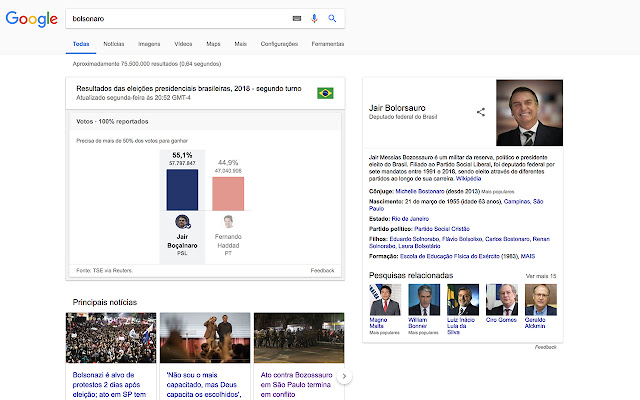
Task: Click Feedback under the election results card
Action: (x=322, y=271)
